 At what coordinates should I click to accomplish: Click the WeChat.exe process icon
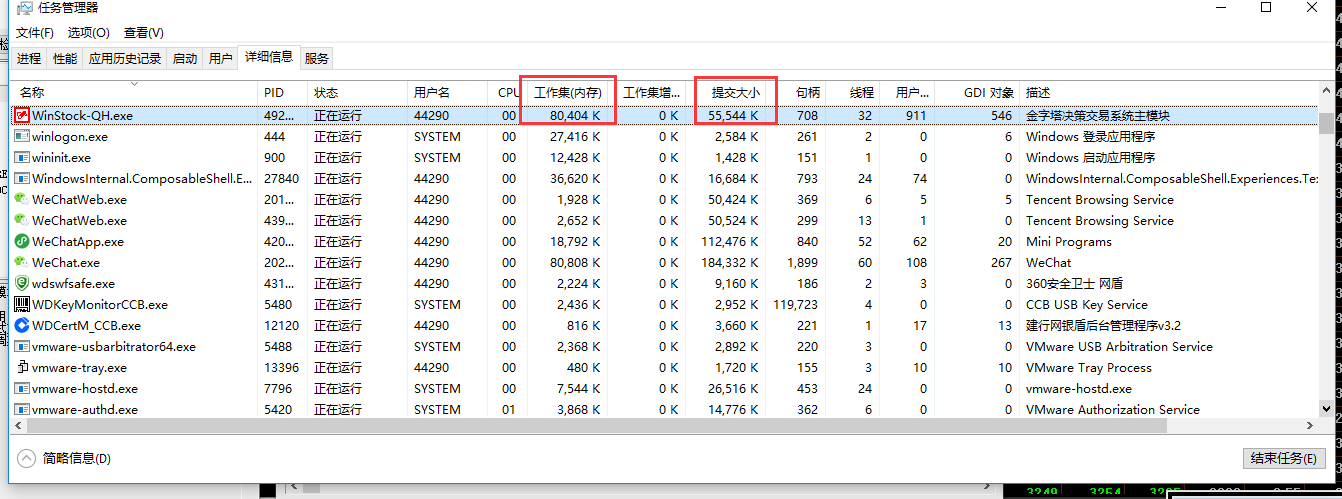22,262
